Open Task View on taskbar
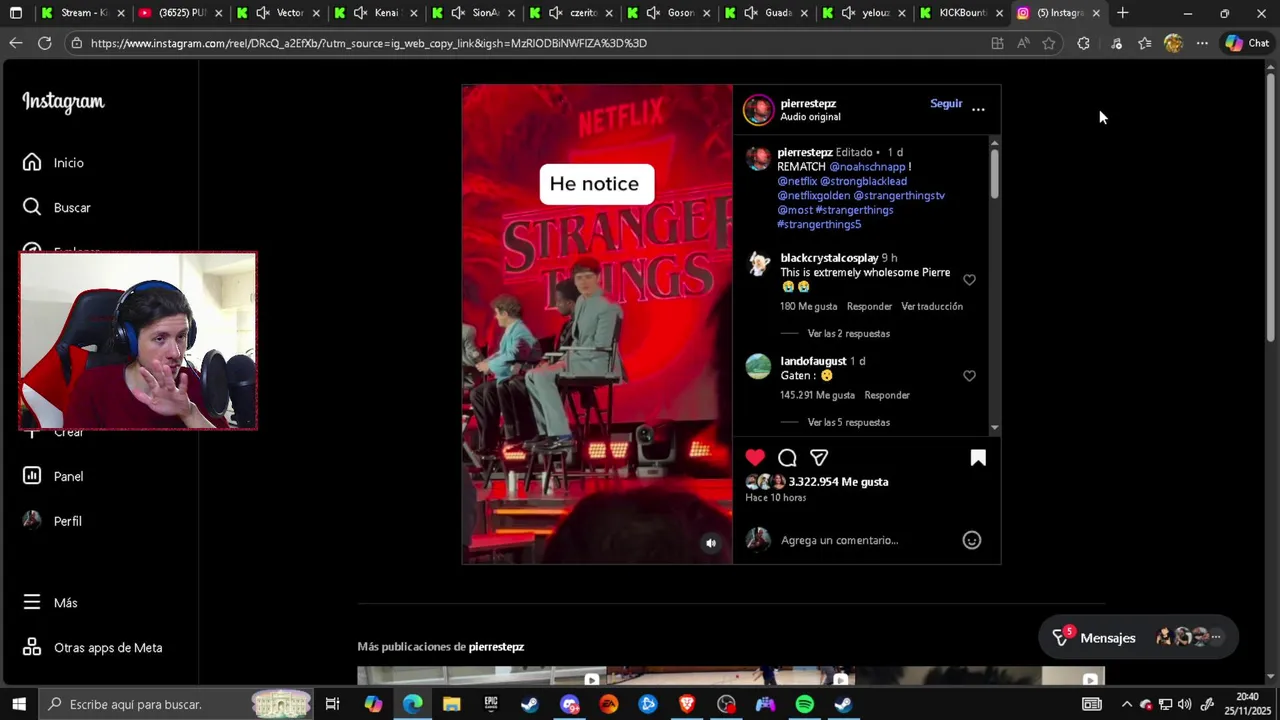 (x=333, y=704)
